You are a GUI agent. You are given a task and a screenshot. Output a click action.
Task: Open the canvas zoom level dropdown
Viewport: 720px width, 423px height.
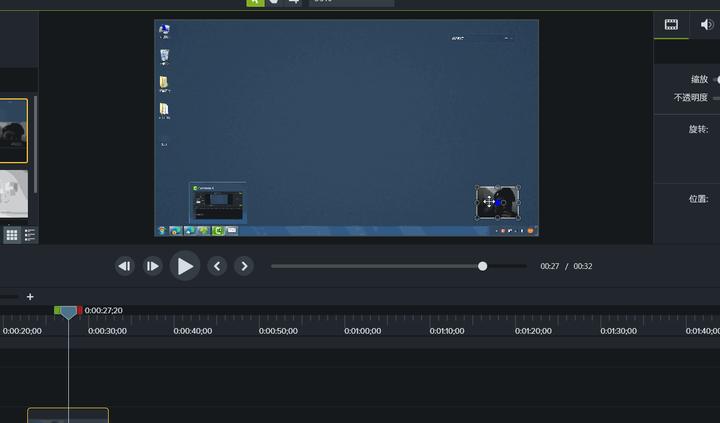(x=352, y=2)
